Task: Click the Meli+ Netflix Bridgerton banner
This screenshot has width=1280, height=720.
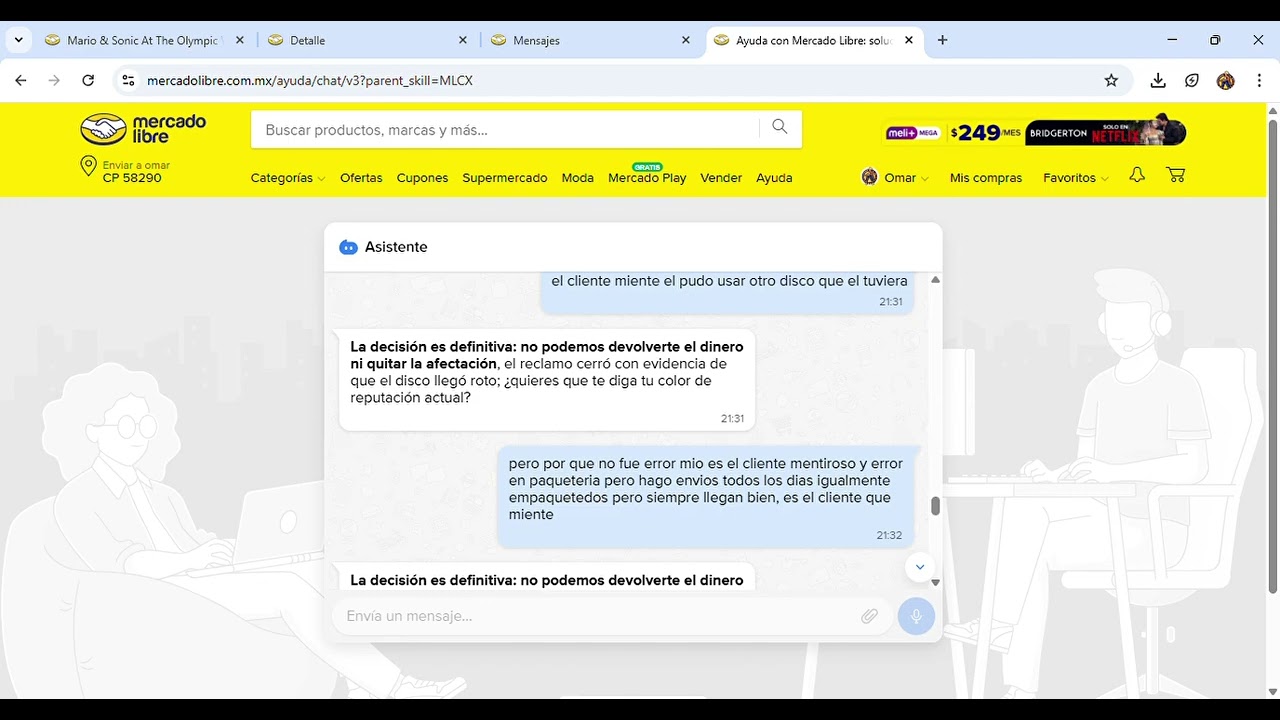Action: tap(1035, 132)
